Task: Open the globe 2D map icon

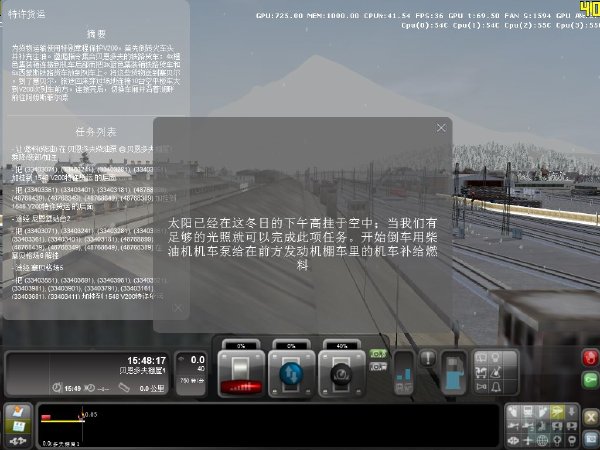Action: (542, 440)
